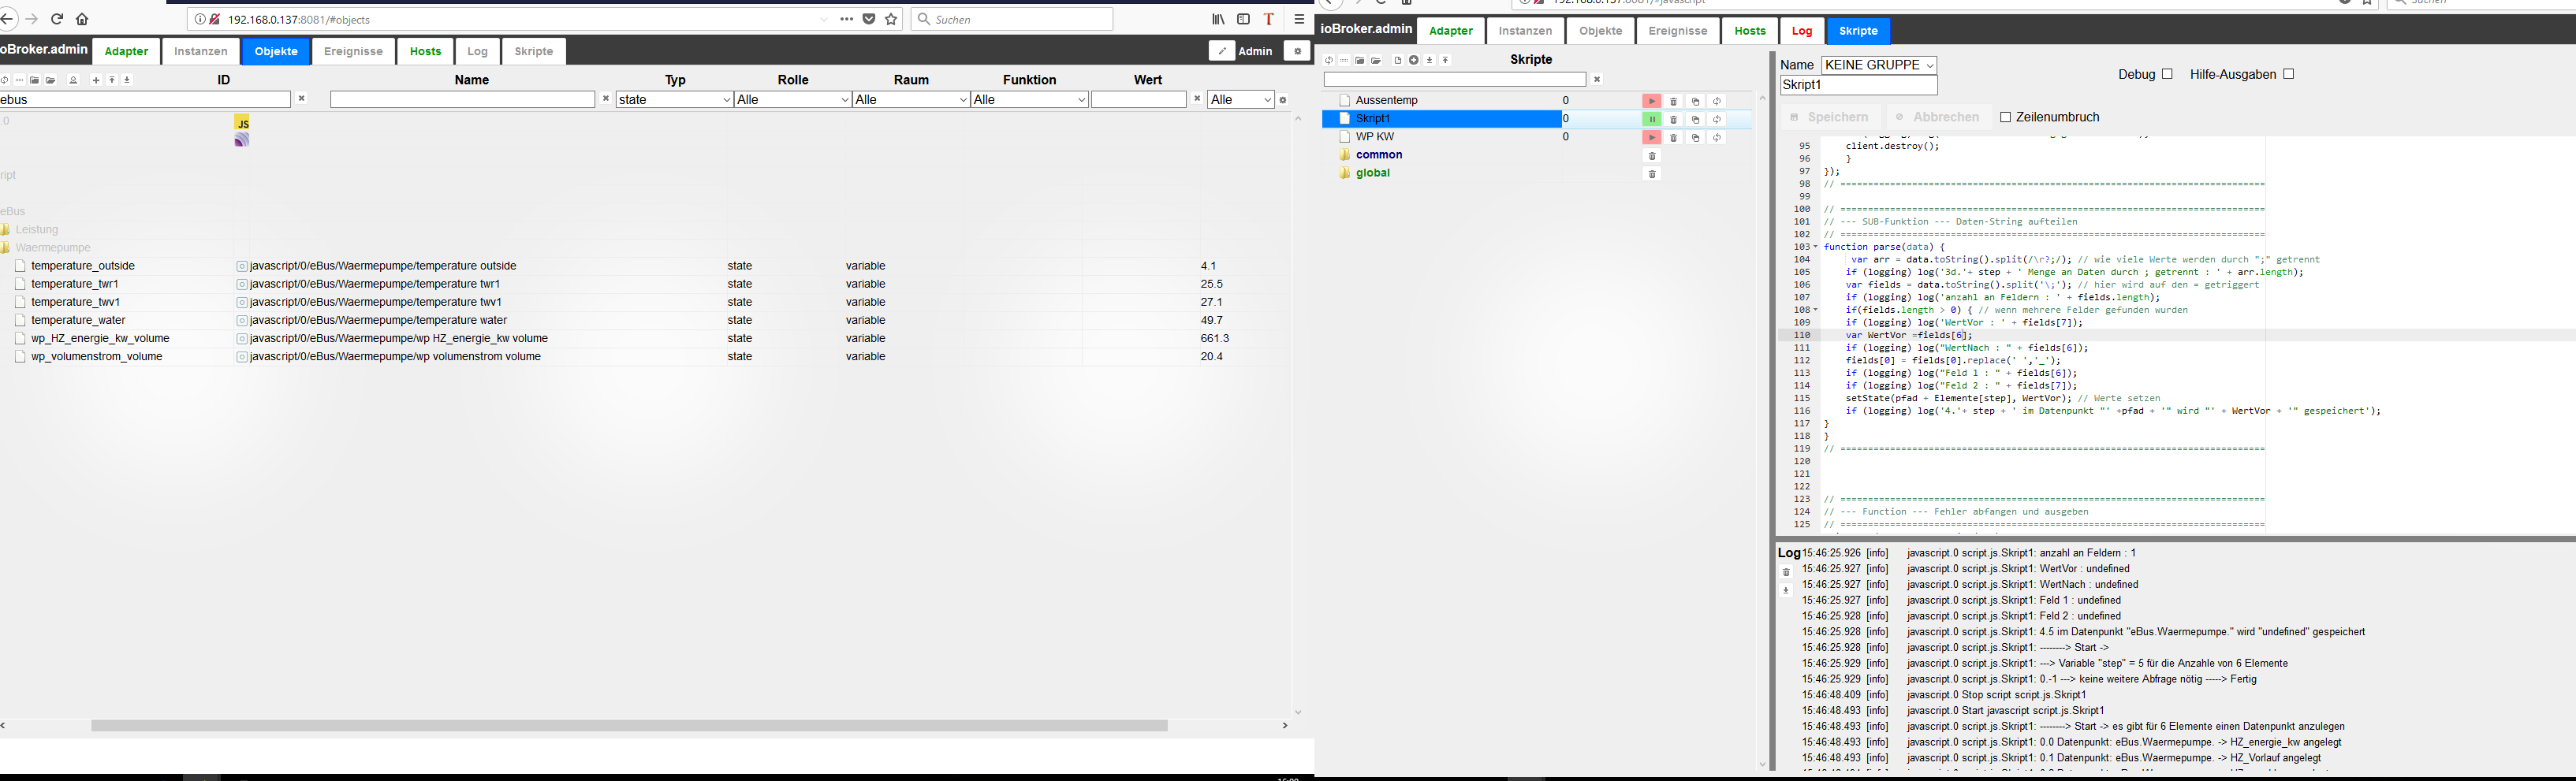The width and height of the screenshot is (2576, 781).
Task: Save page to Pocket
Action: point(869,19)
